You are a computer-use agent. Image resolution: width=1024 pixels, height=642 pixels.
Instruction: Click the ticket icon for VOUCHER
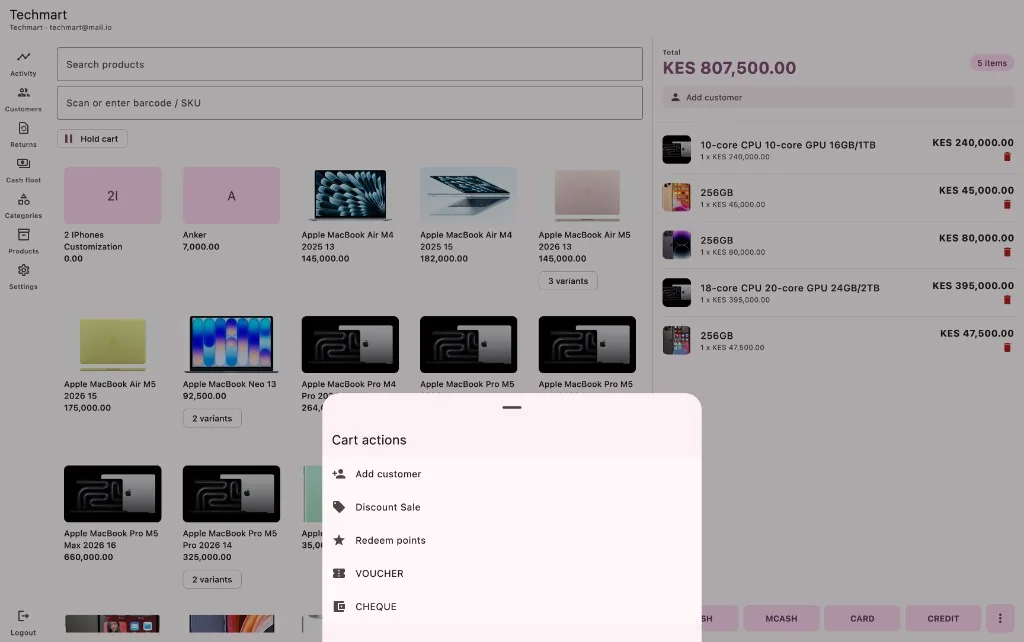(x=338, y=573)
